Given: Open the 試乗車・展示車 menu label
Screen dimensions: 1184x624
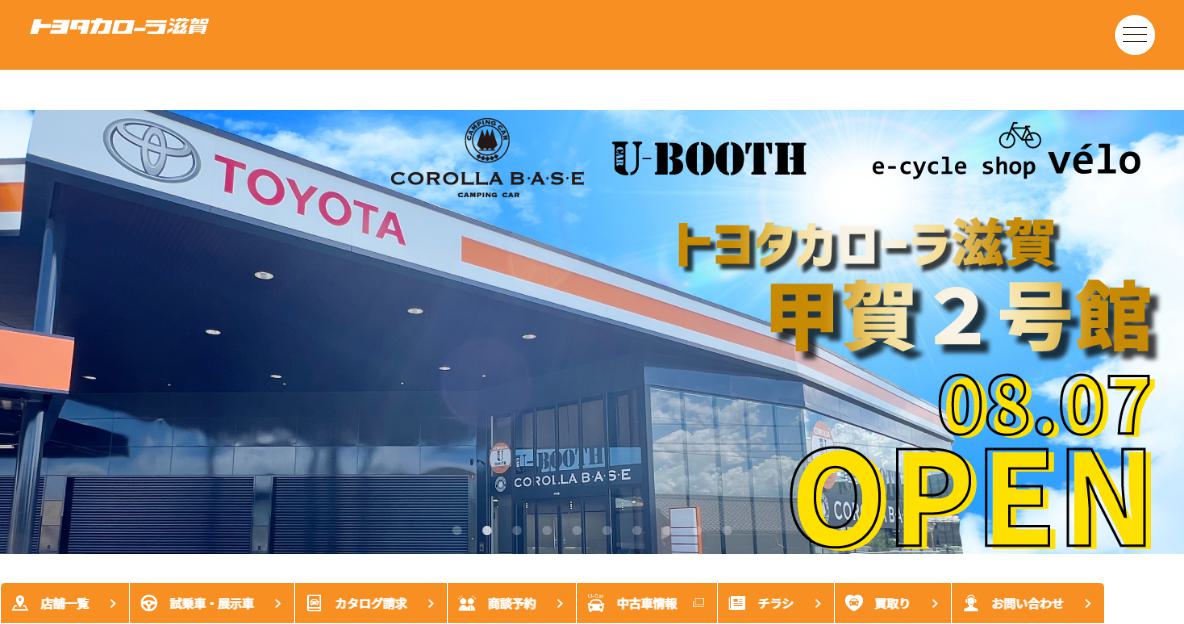Looking at the screenshot, I should click(211, 604).
